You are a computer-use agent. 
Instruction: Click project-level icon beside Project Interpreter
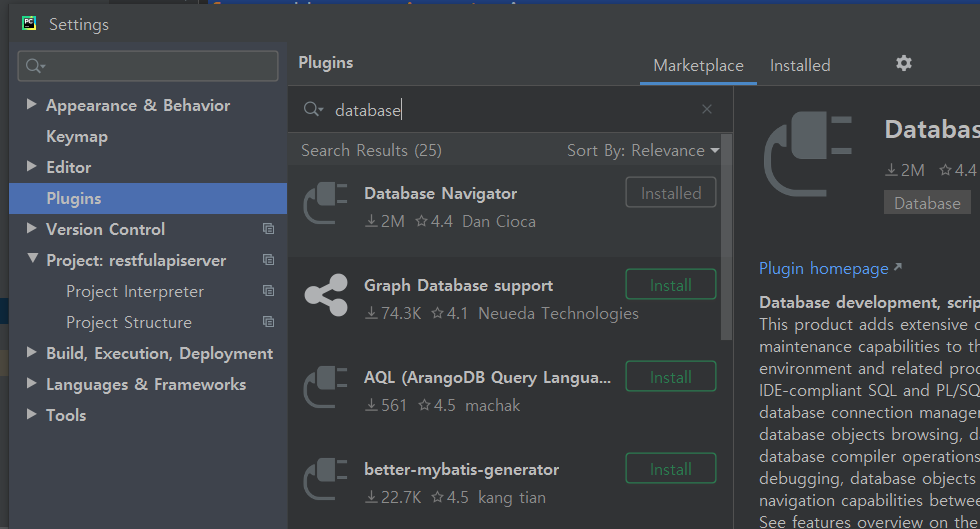269,291
